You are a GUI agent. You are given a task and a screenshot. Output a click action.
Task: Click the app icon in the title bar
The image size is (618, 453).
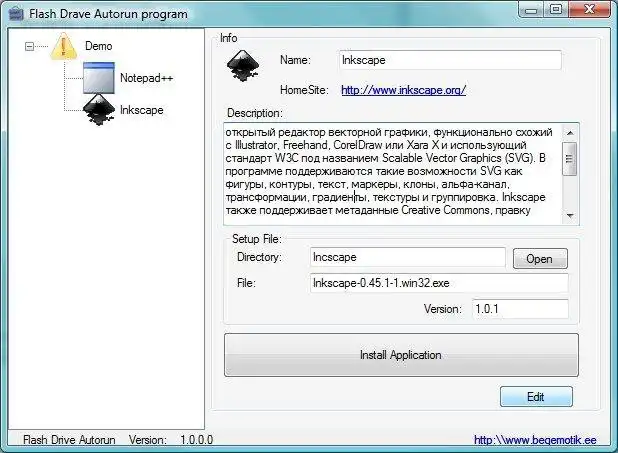(16, 14)
